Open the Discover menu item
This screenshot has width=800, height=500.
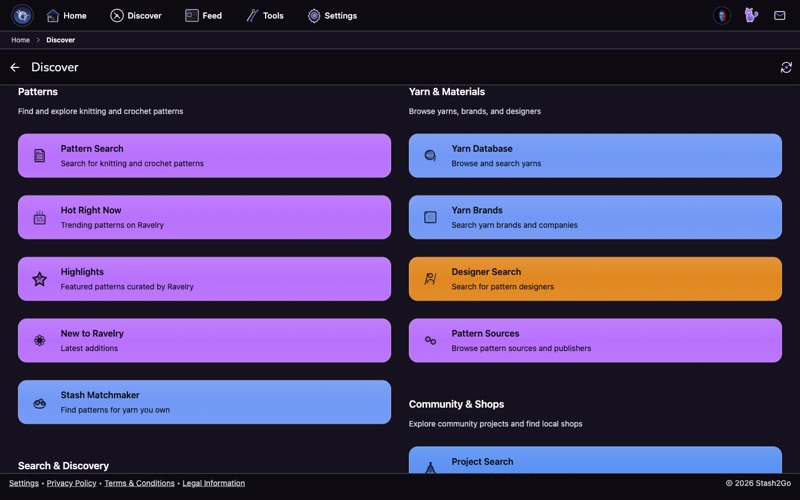point(136,16)
